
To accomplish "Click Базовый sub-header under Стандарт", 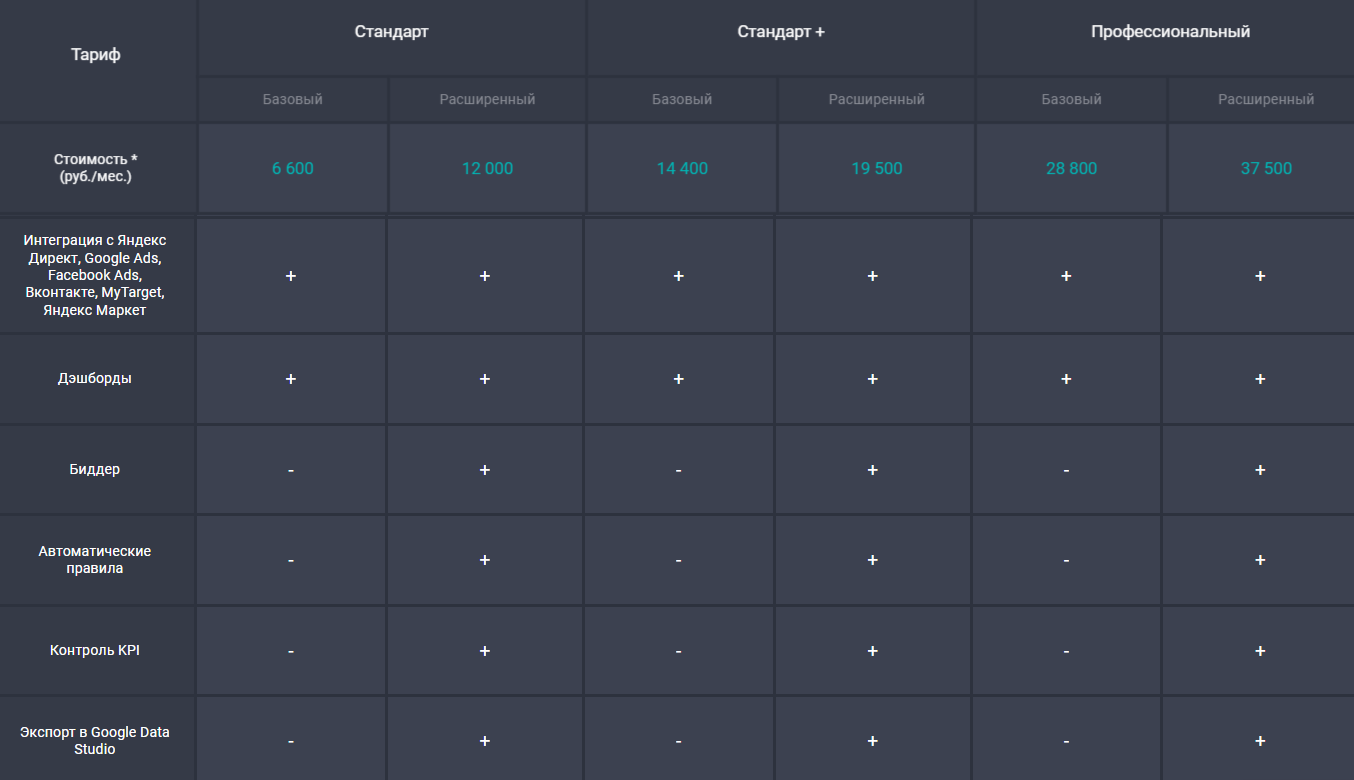I will coord(293,100).
